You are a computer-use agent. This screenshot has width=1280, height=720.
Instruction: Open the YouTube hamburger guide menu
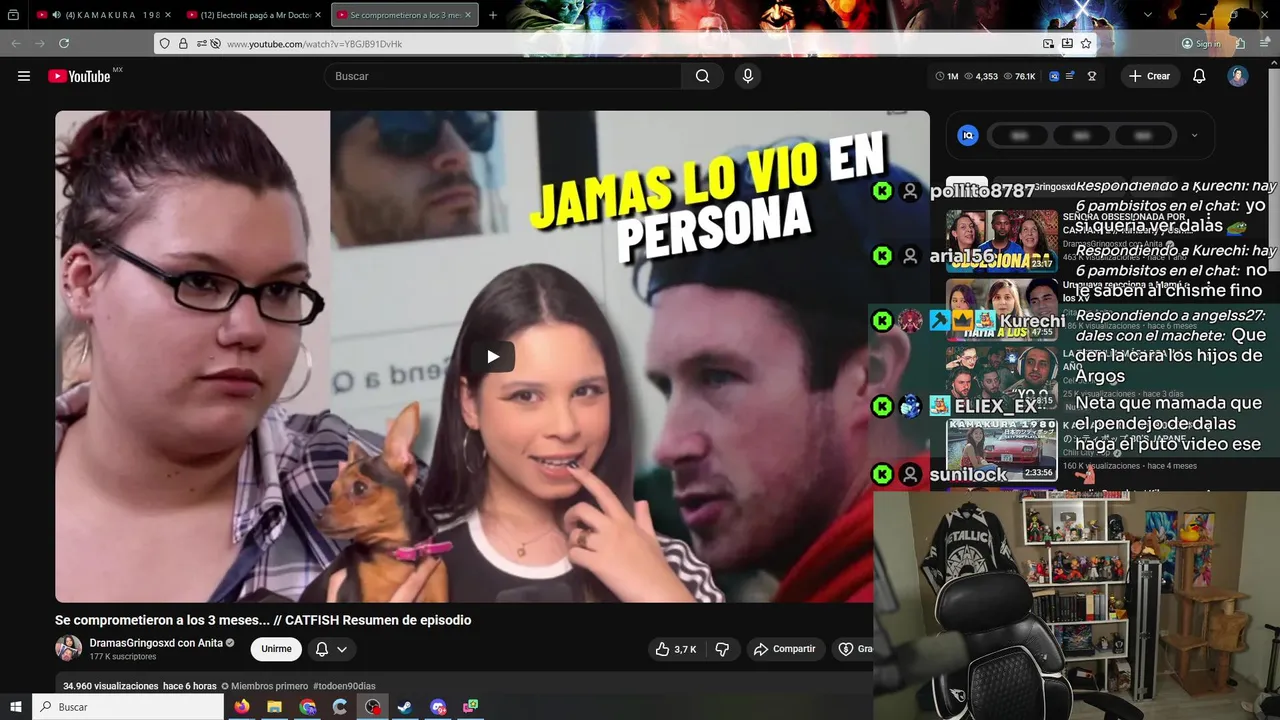[x=24, y=76]
